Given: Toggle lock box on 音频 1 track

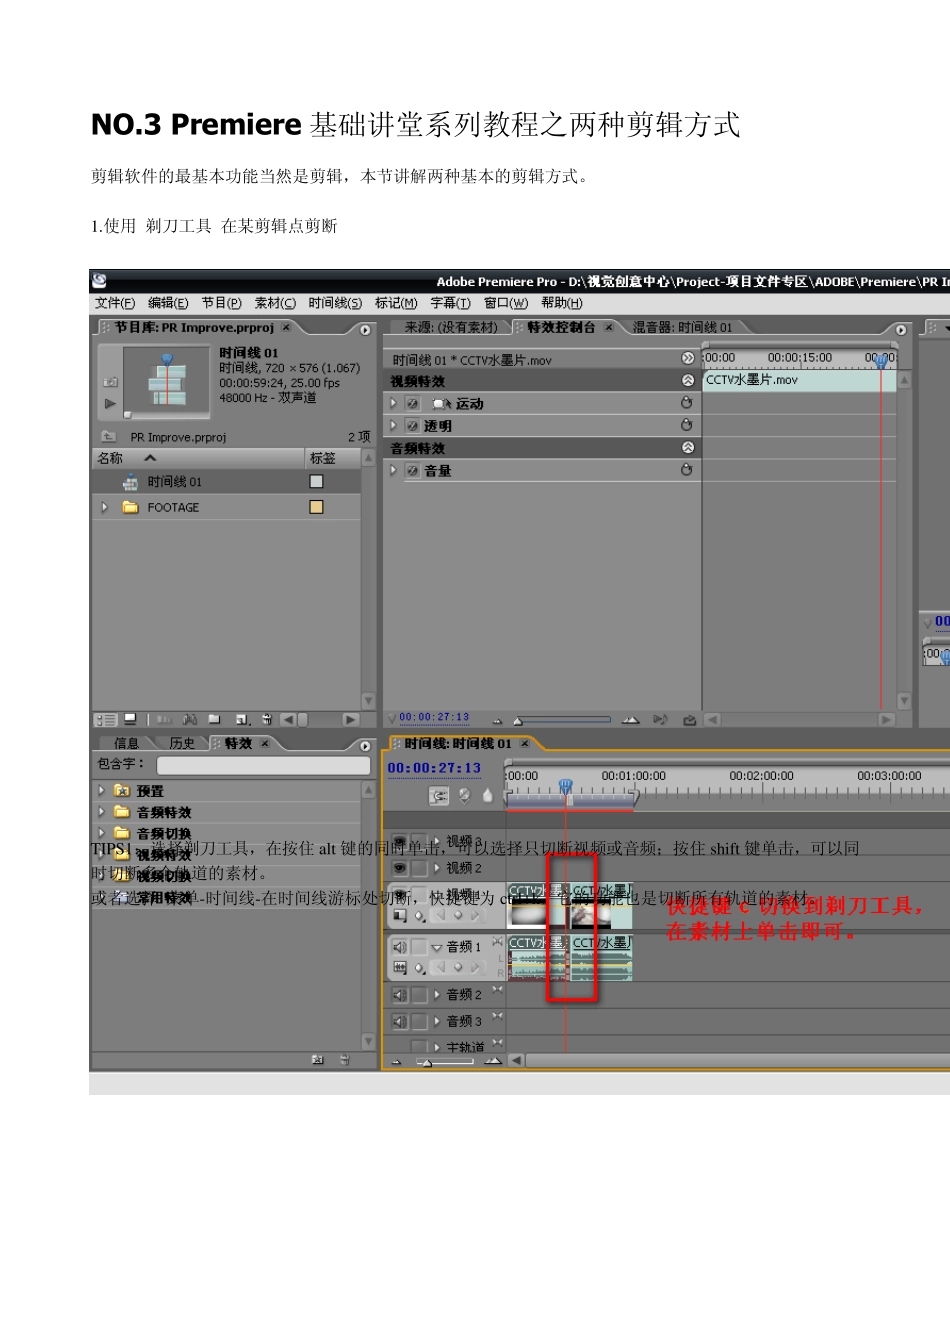Looking at the screenshot, I should pos(420,946).
